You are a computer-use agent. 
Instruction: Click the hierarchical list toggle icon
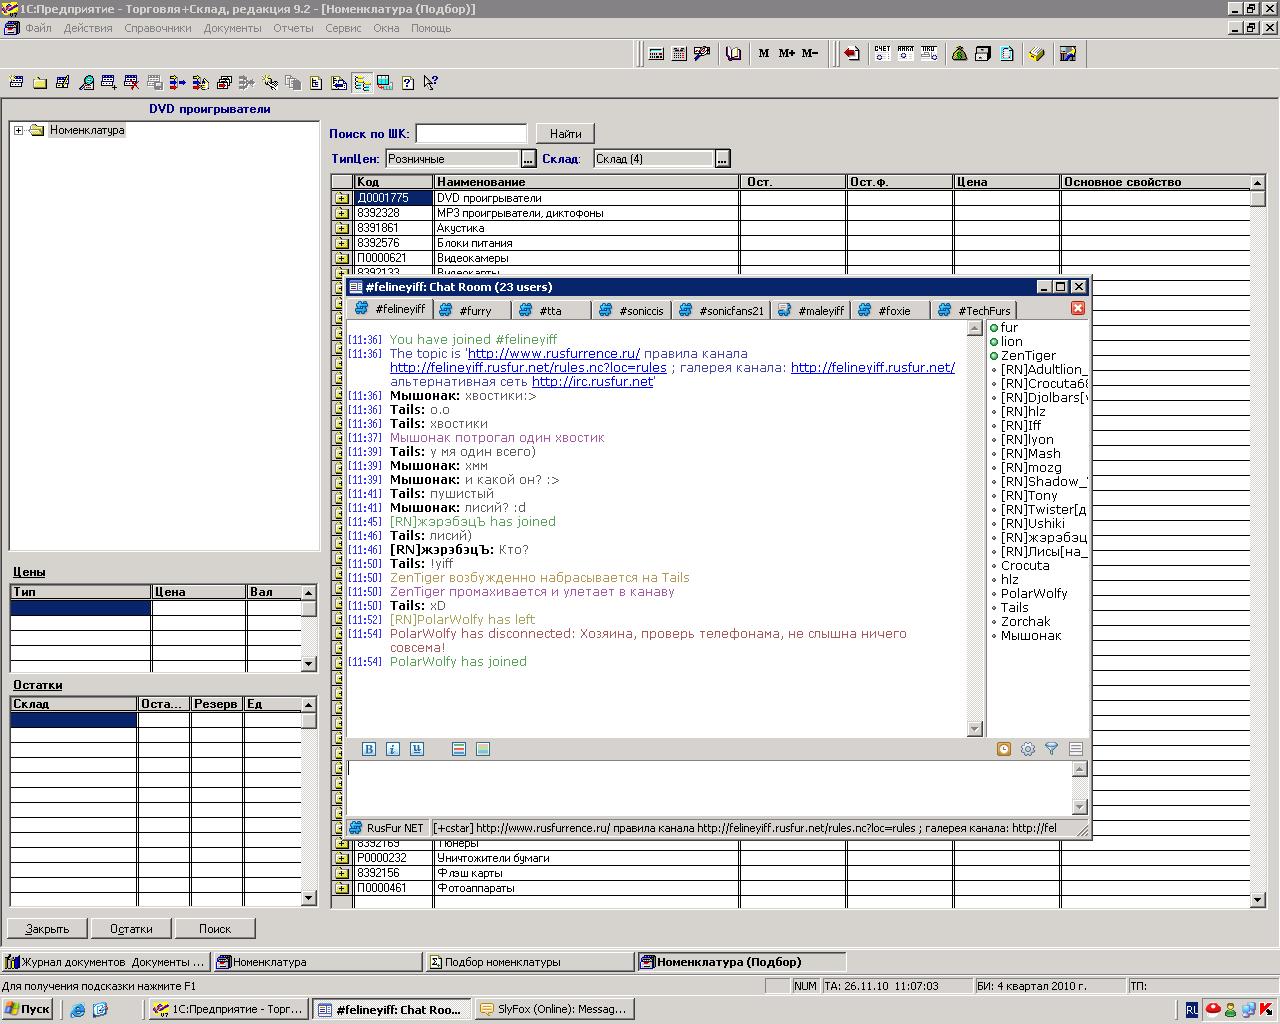(361, 83)
